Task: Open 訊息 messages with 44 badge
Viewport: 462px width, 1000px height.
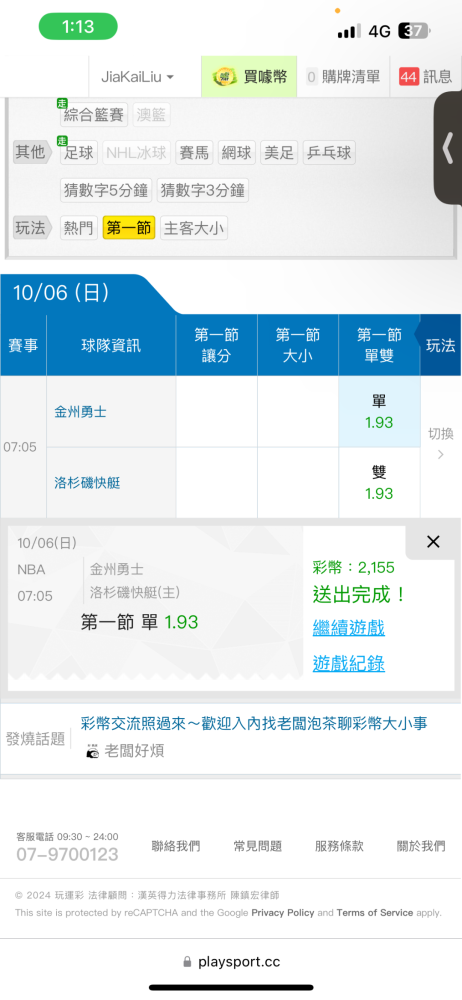Action: tap(426, 77)
